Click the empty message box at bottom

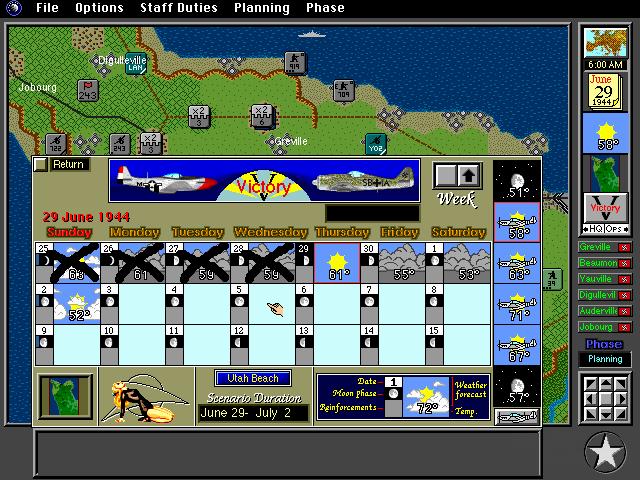tap(288, 452)
